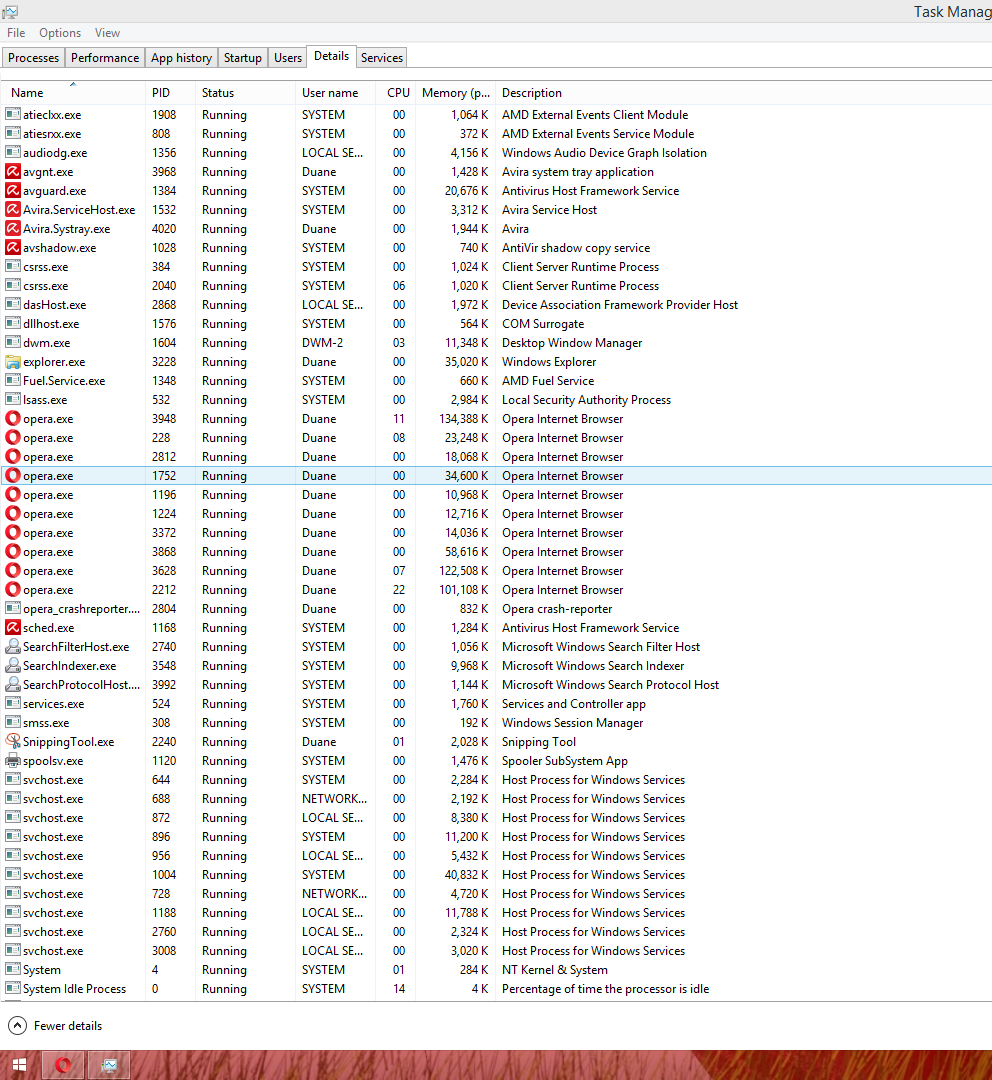
Task: Click the 134,388 K memory value
Action: [464, 419]
